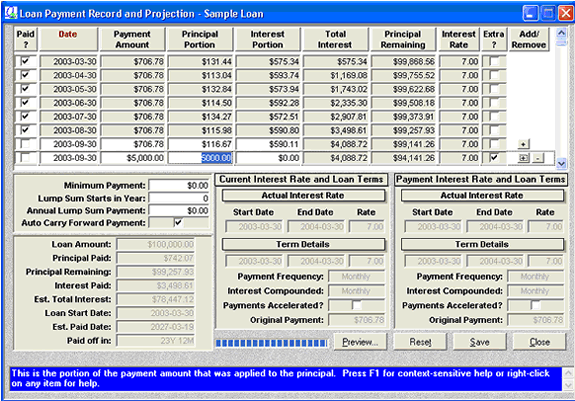The height and width of the screenshot is (401, 575).
Task: Click the blue progress bar beside Preview
Action: (x=272, y=343)
